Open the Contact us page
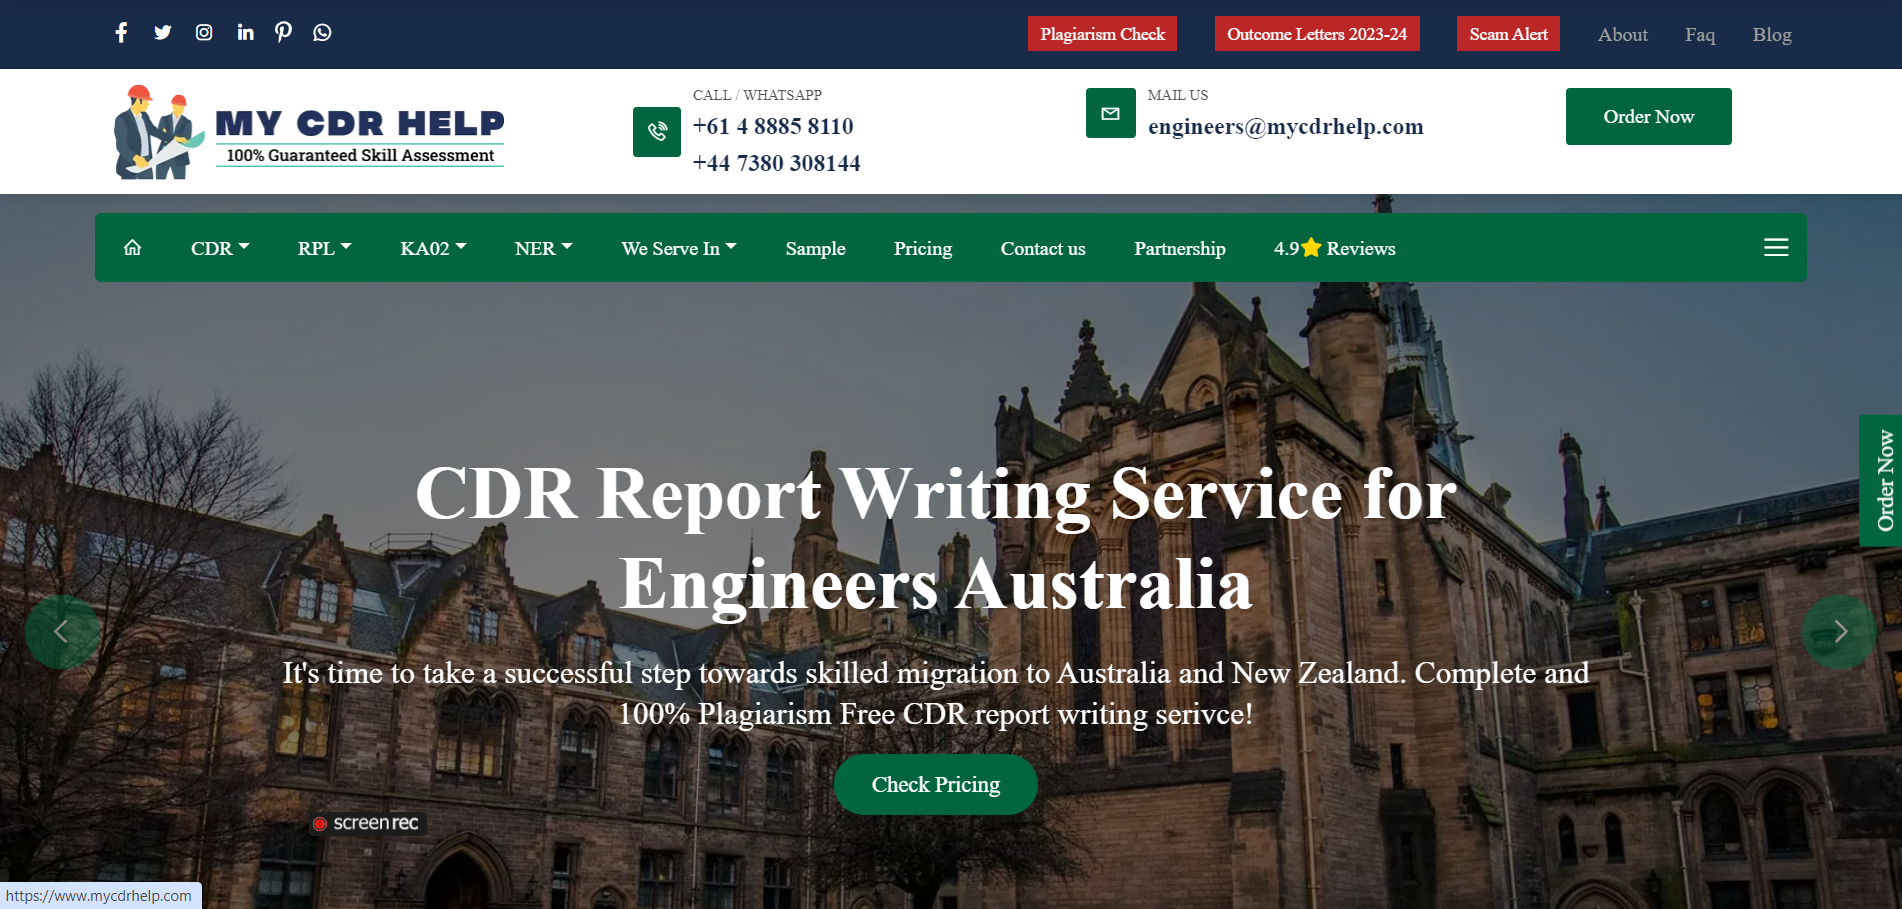The height and width of the screenshot is (909, 1902). (x=1042, y=249)
